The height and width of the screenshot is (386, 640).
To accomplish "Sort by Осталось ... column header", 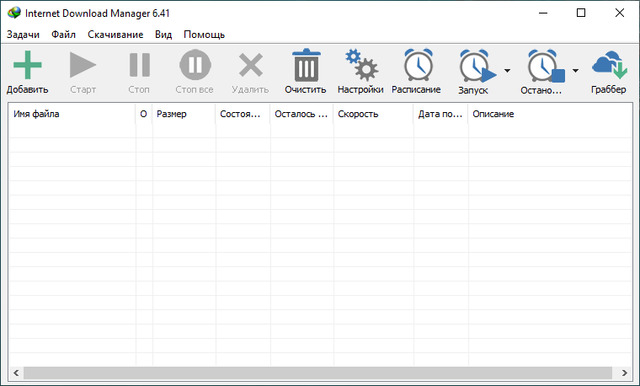I will [302, 114].
